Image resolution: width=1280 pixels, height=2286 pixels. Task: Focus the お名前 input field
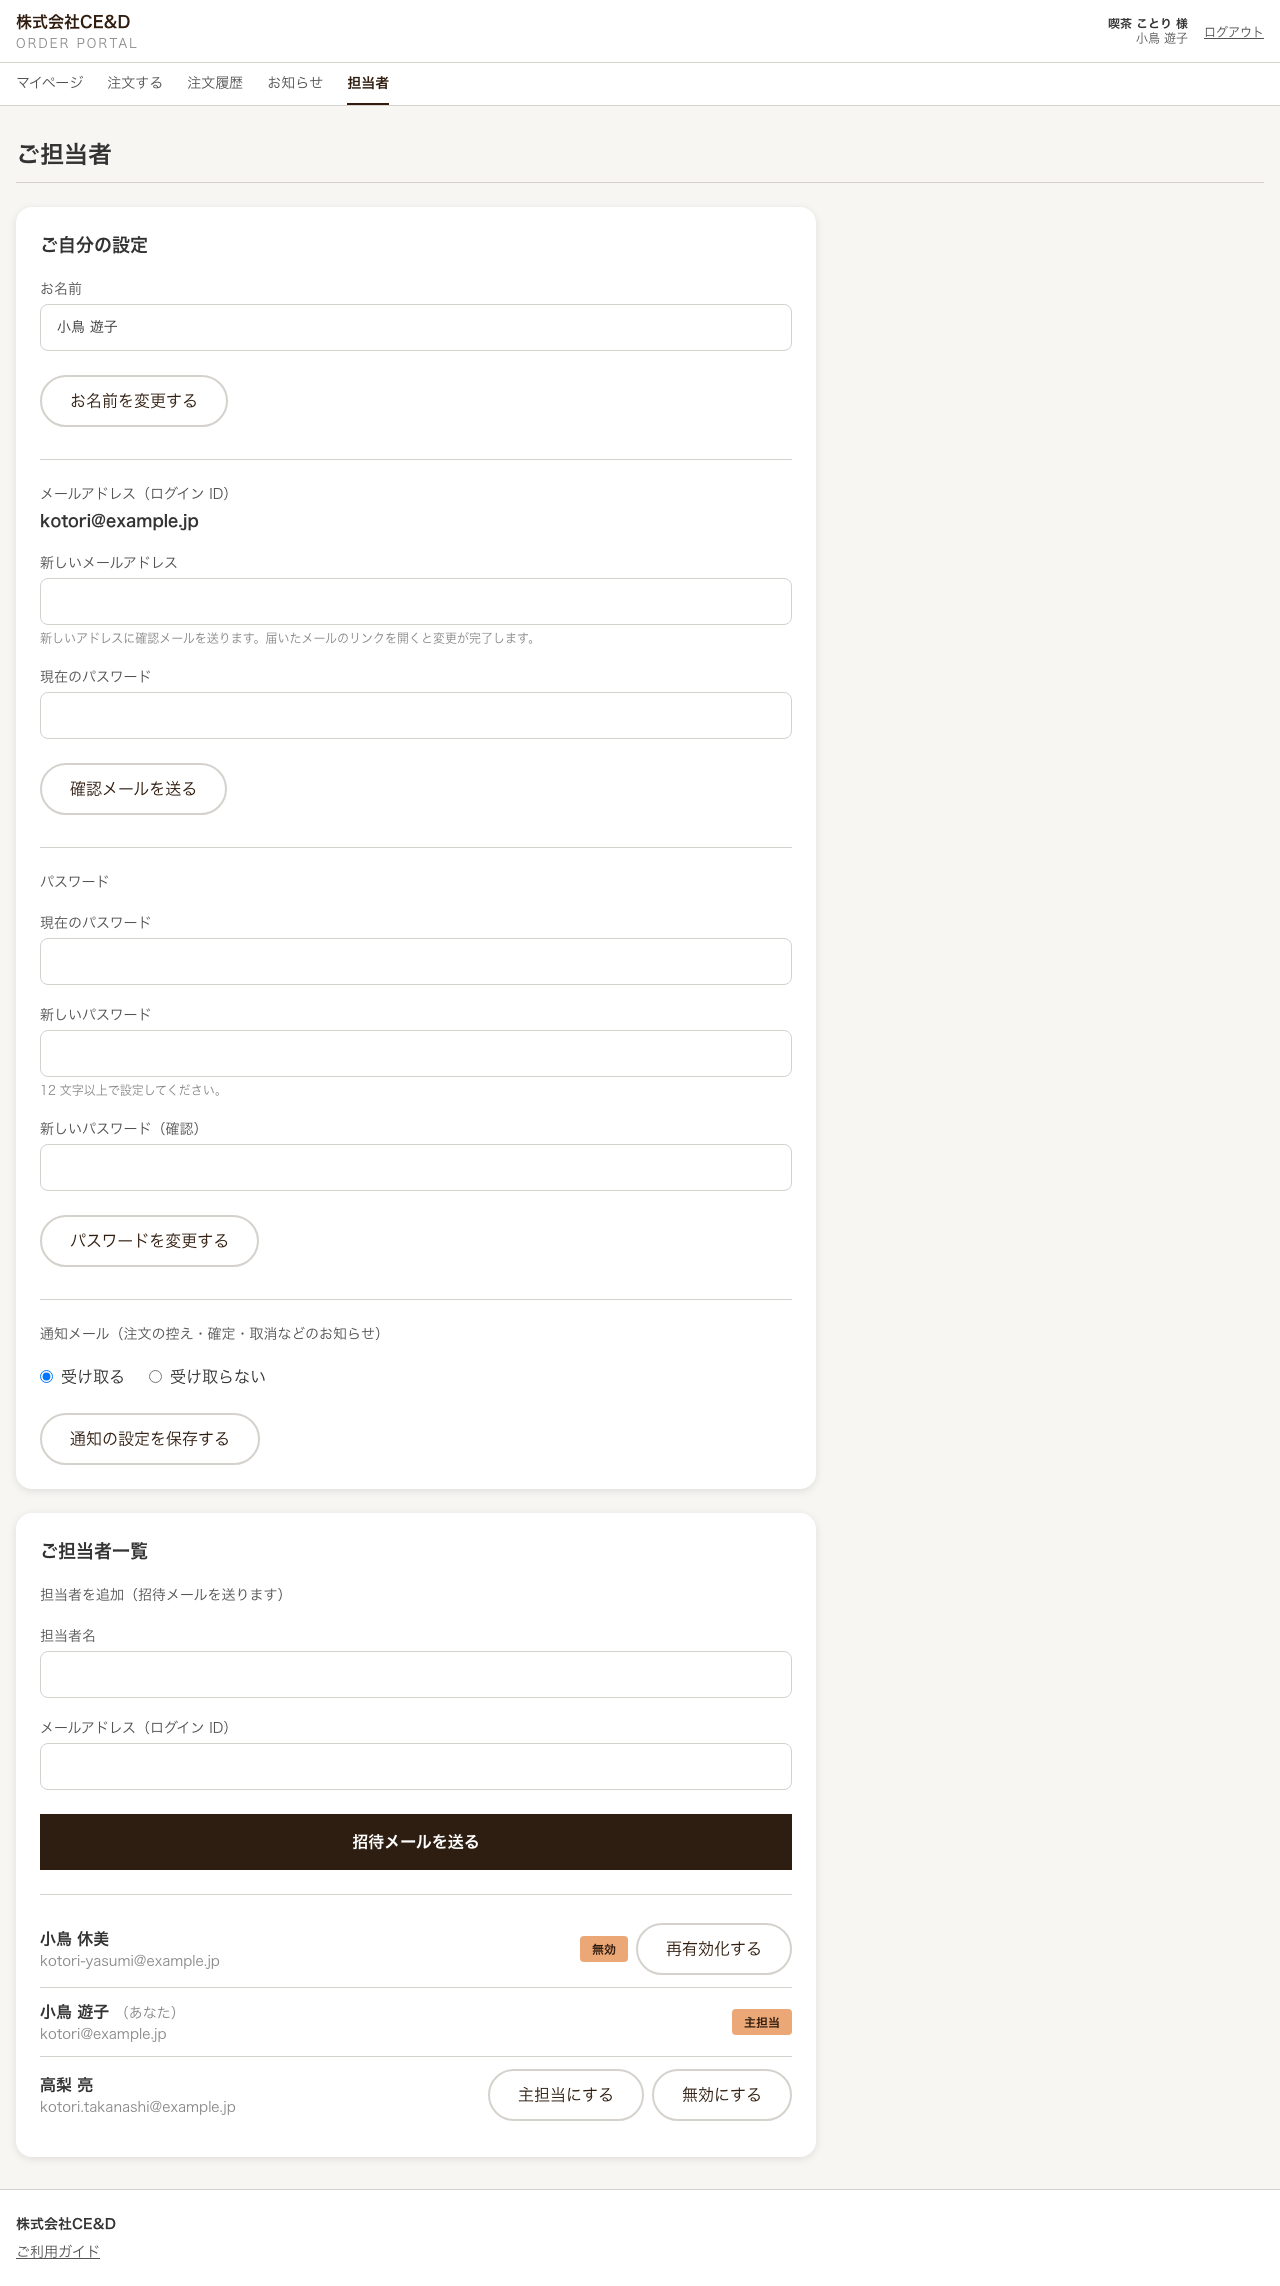[x=416, y=327]
